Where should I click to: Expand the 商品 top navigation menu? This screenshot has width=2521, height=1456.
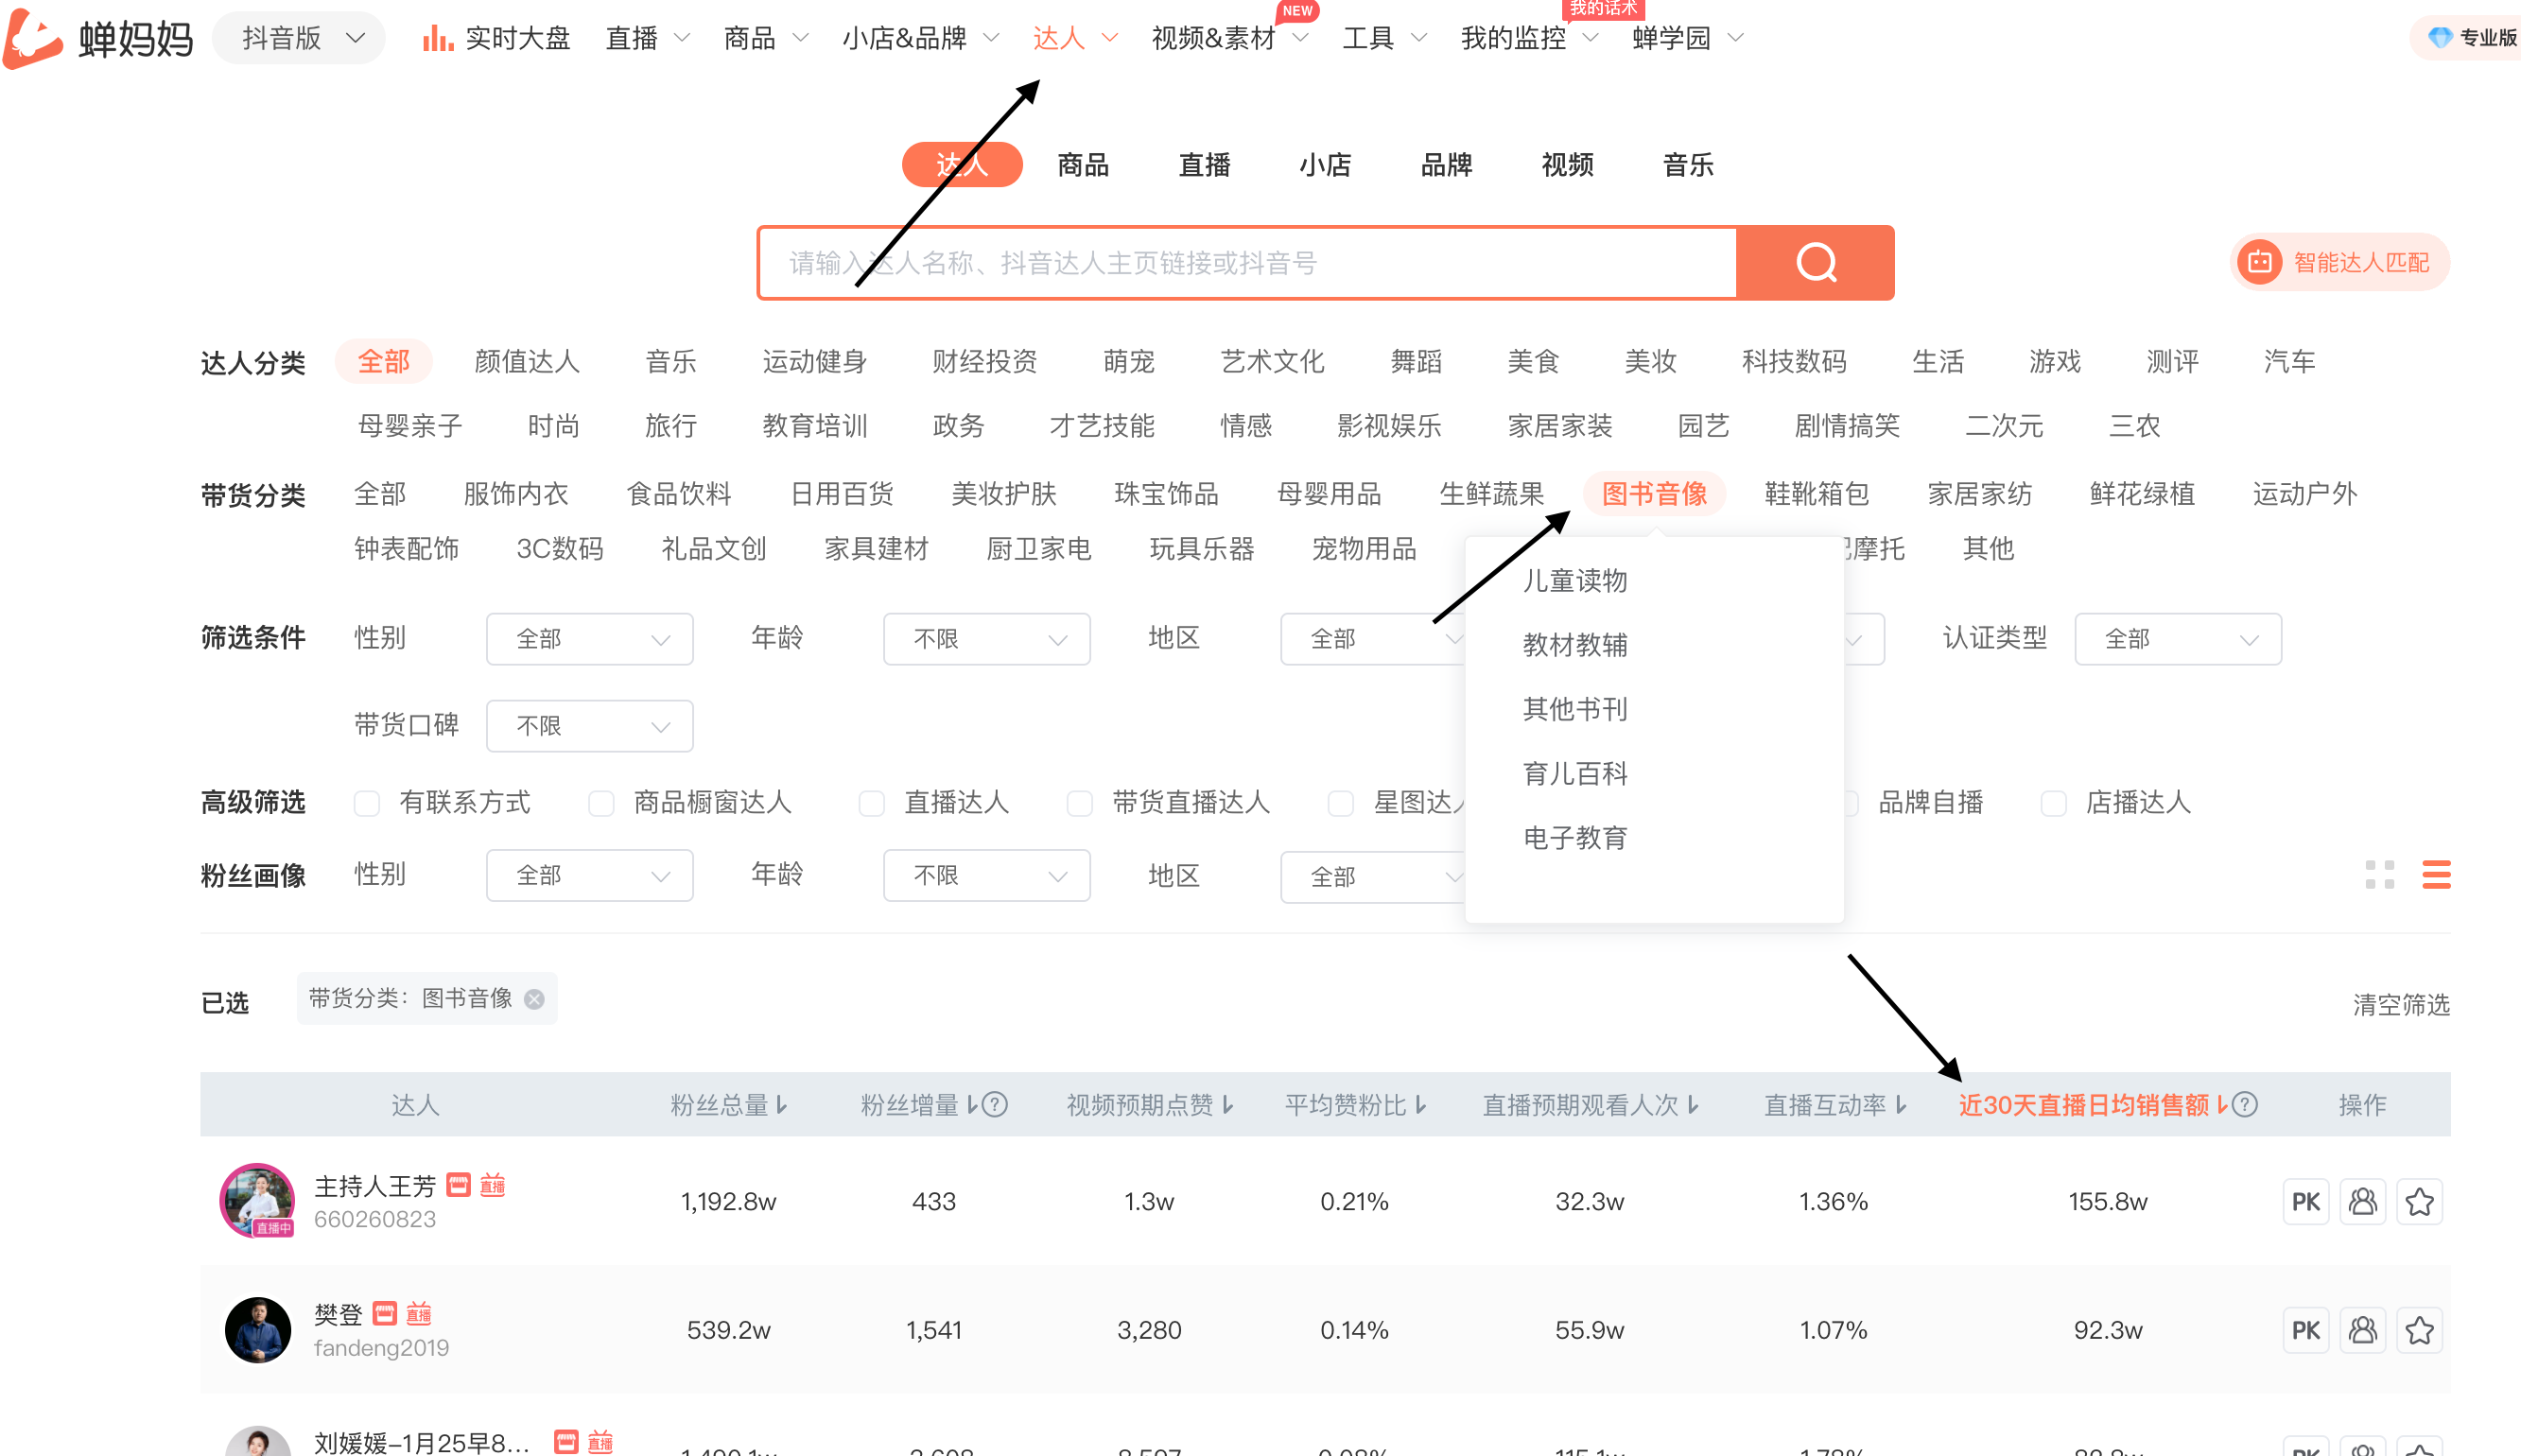click(765, 39)
